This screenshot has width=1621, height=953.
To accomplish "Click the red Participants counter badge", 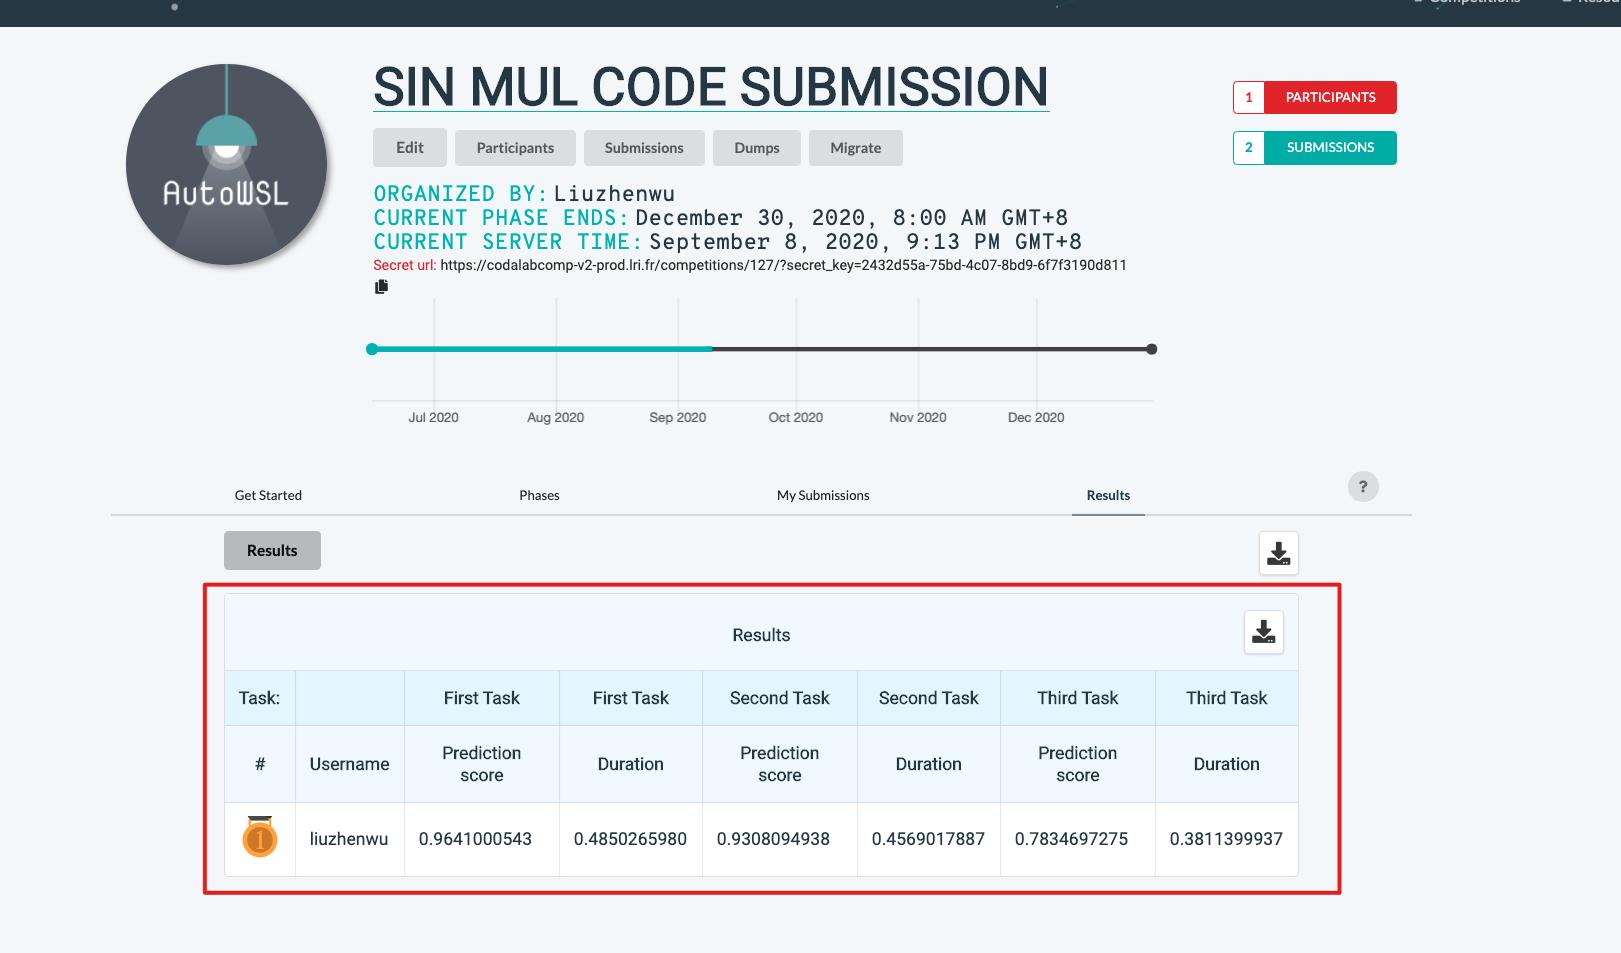I will point(1314,97).
